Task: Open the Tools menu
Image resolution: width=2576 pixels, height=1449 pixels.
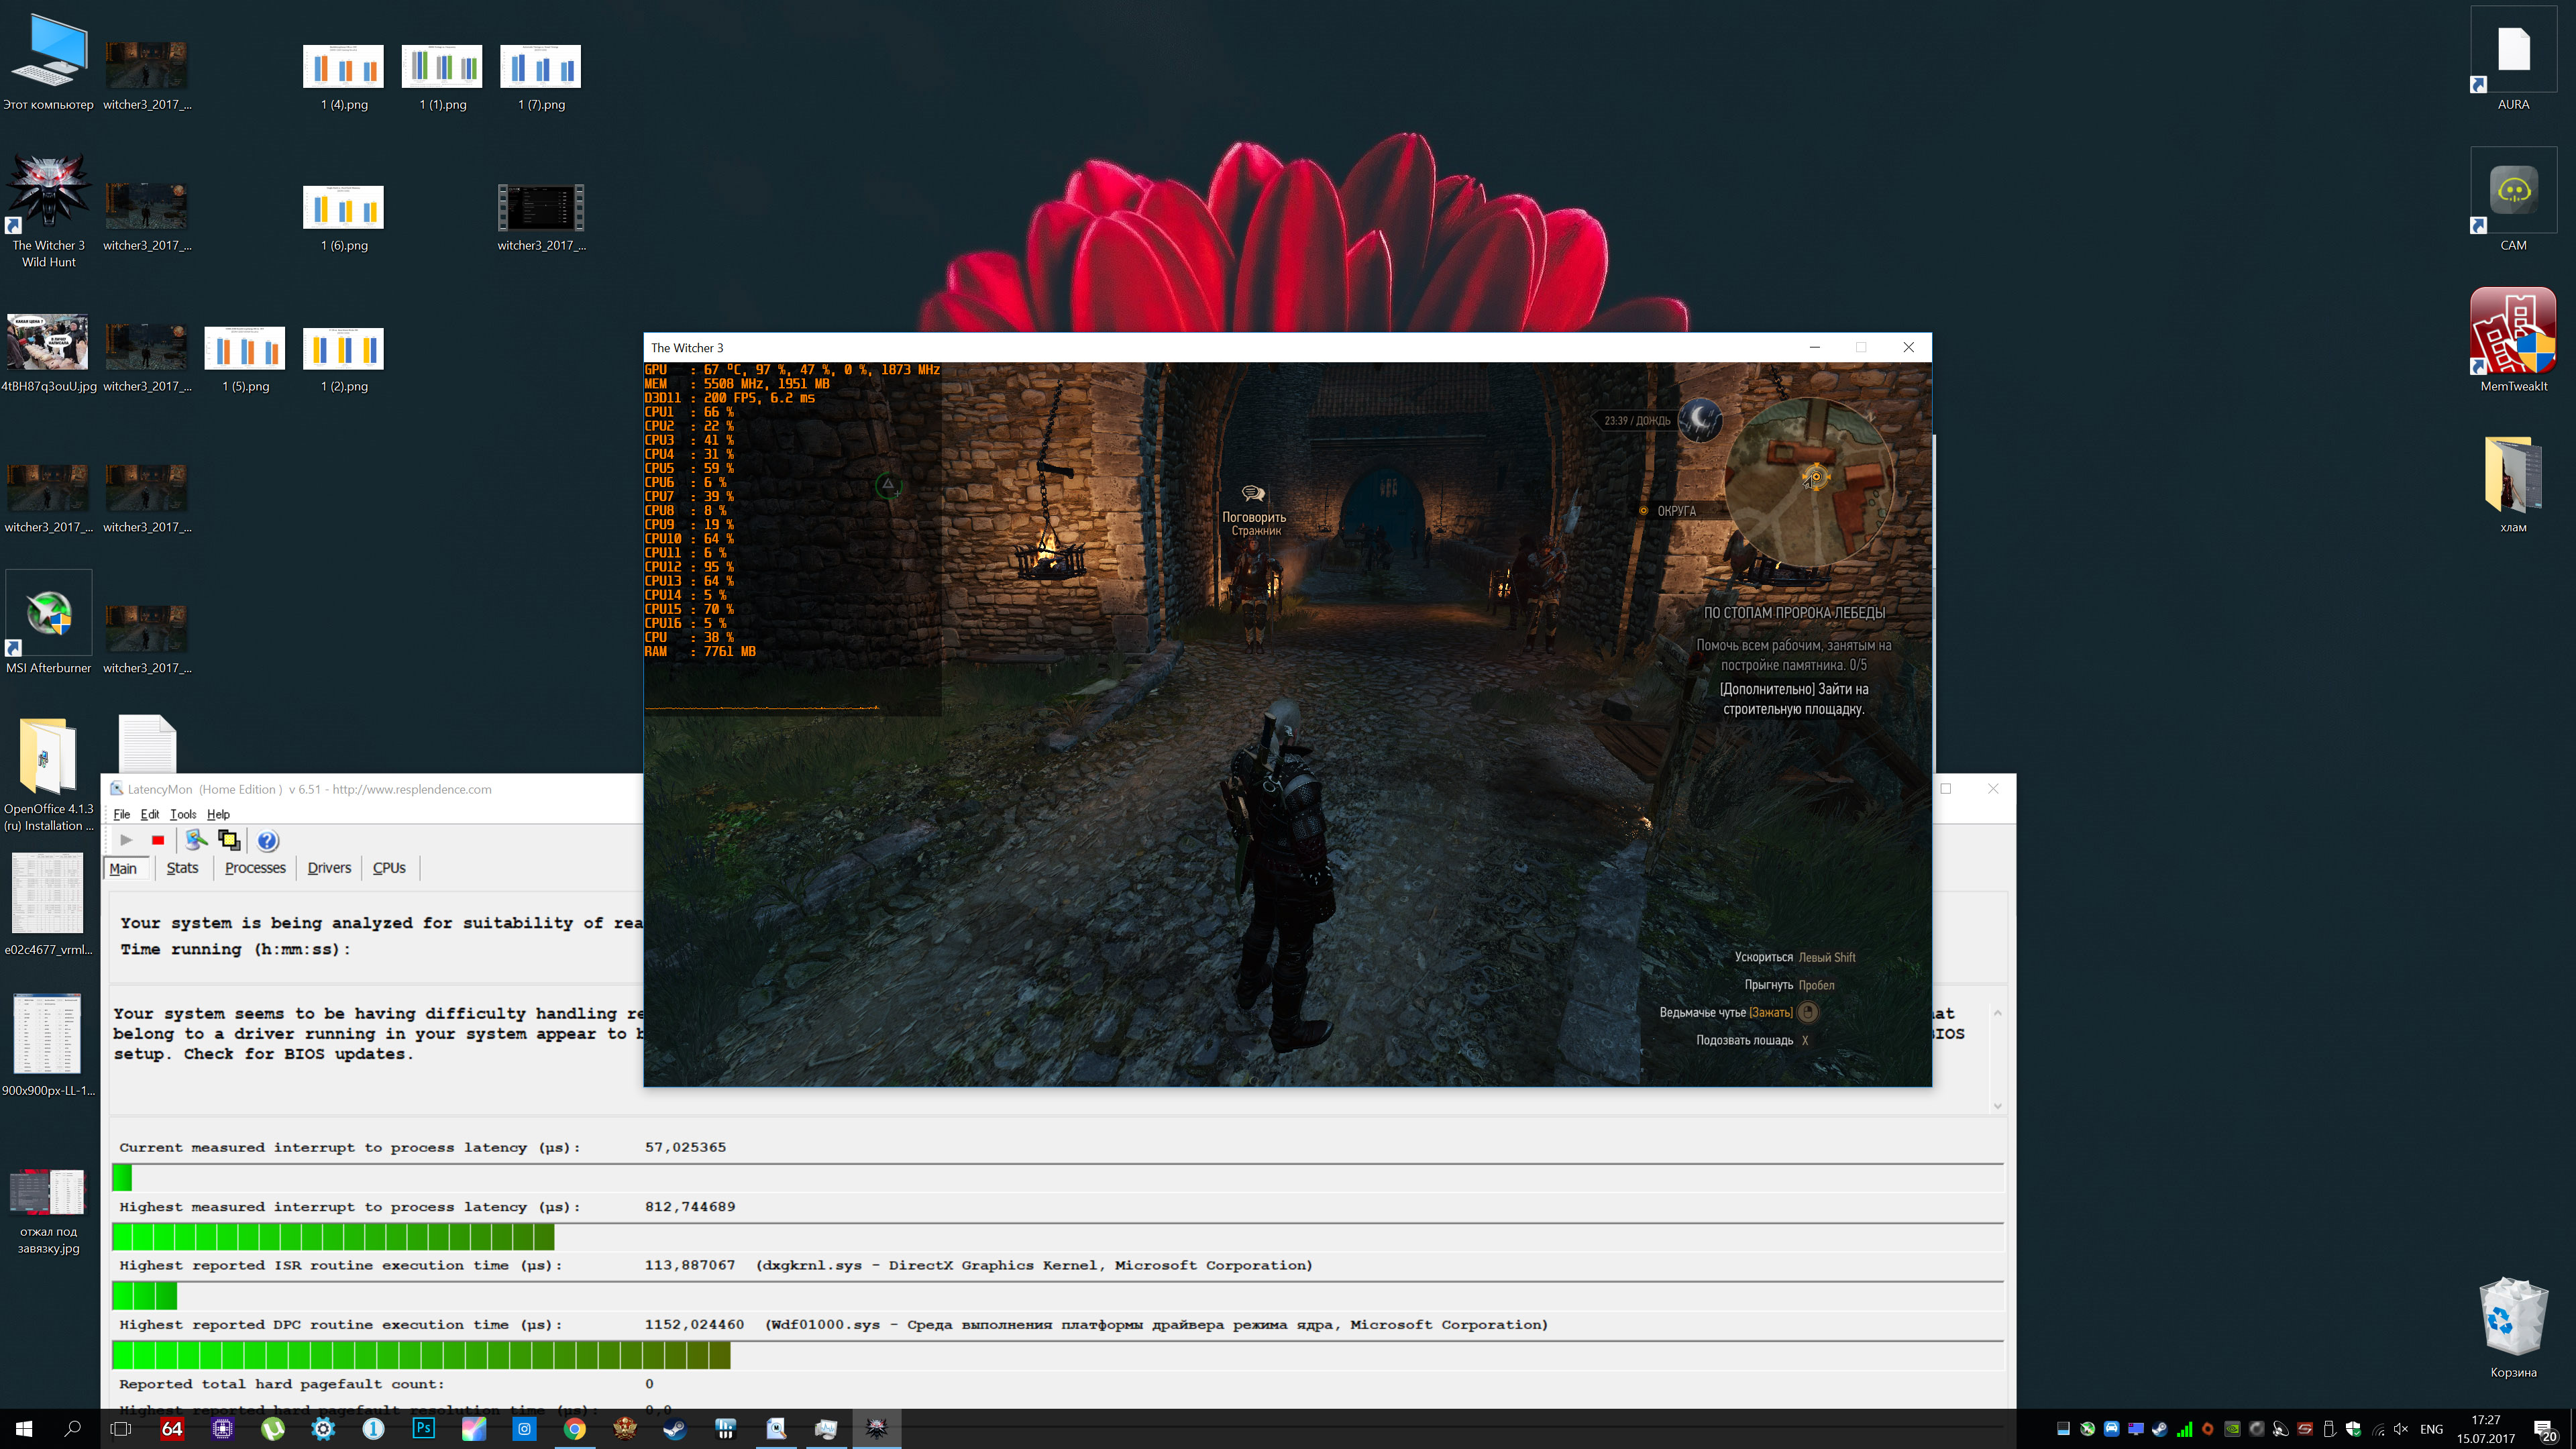Action: click(183, 814)
